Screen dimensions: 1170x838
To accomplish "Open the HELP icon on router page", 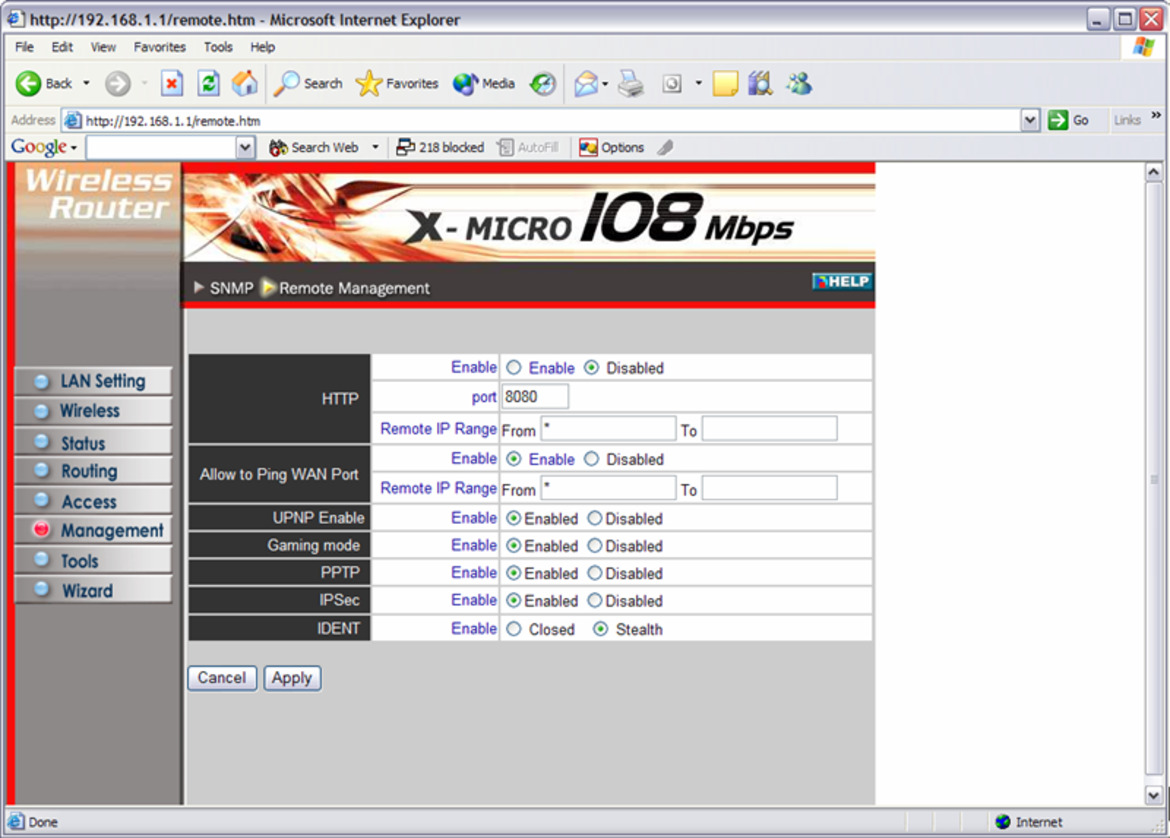I will coord(842,281).
